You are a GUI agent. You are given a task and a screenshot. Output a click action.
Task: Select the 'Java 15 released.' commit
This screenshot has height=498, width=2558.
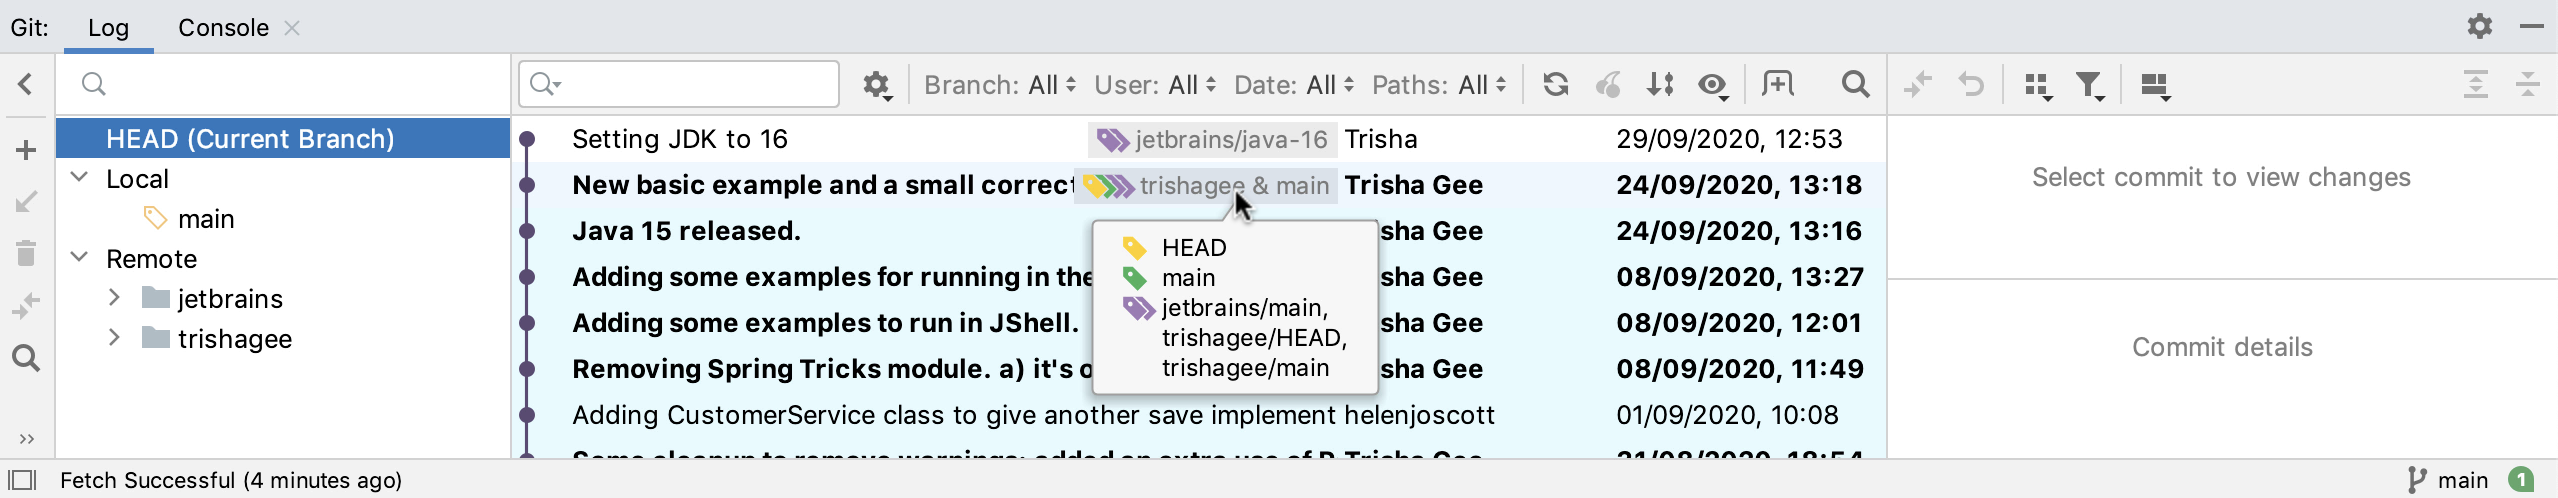tap(686, 231)
